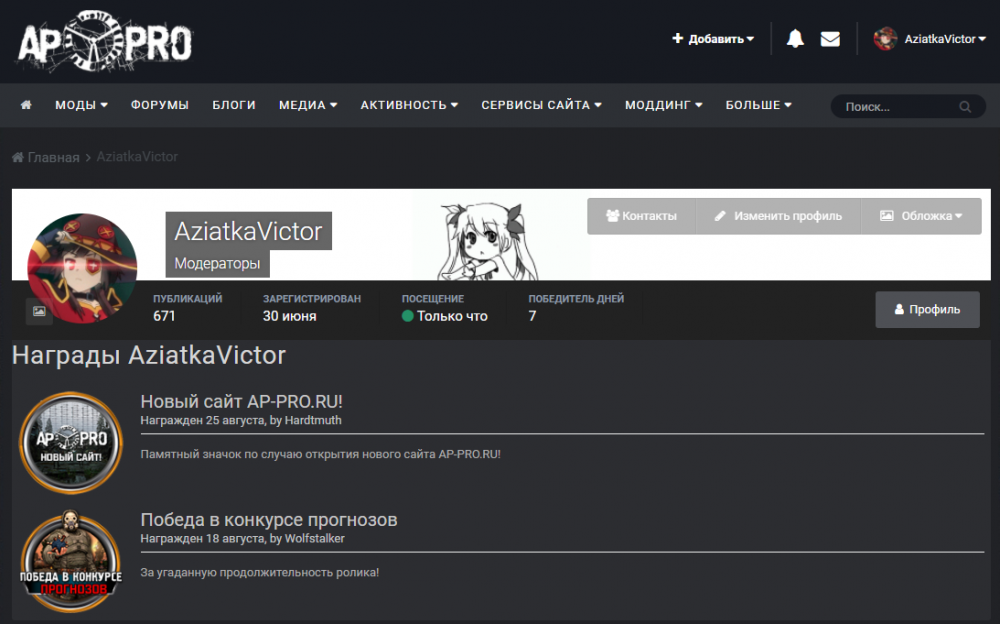
Task: Follow the Wolfstalker link
Action: pos(318,538)
